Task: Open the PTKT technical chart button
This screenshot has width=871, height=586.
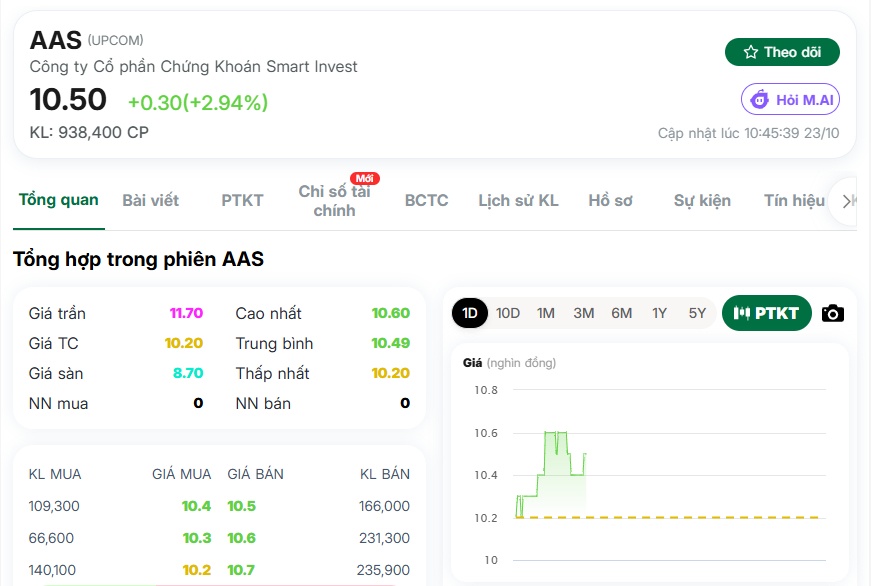Action: pos(767,313)
